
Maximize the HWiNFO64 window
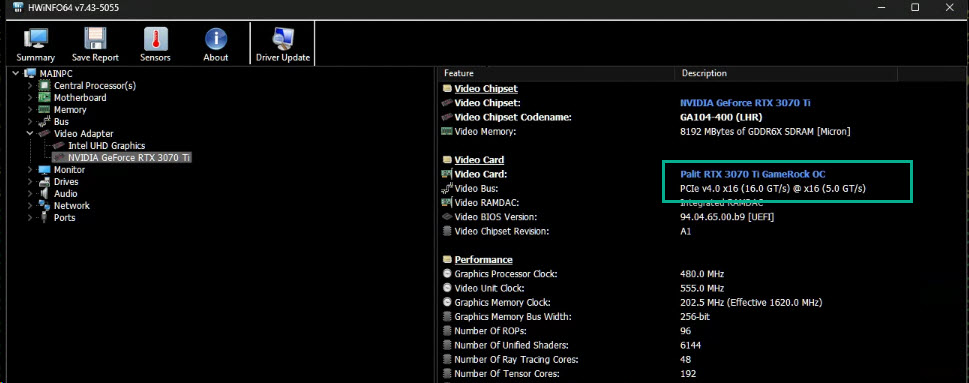coord(915,7)
